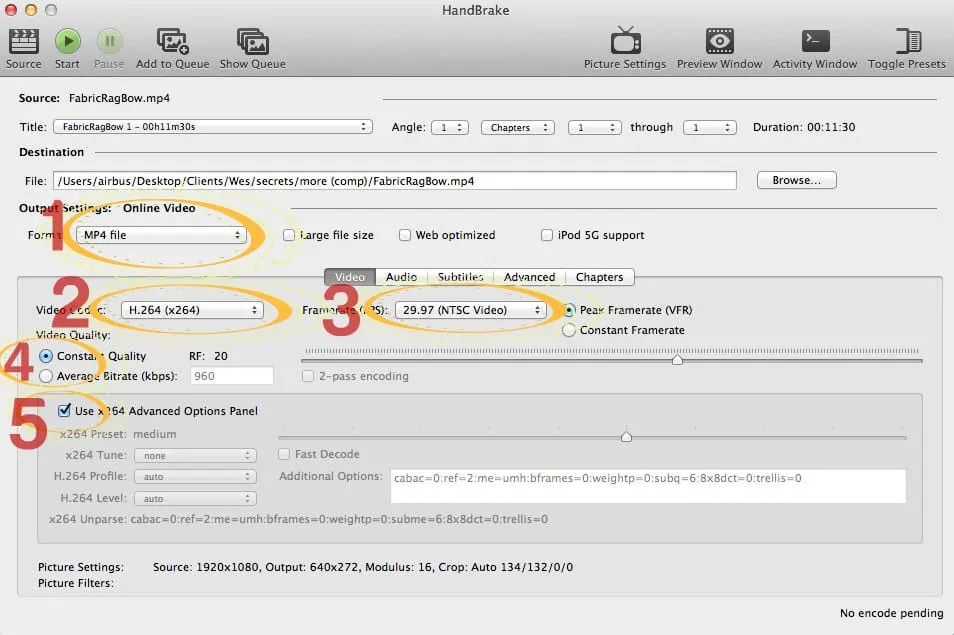Open the Chapters range-type dropdown
This screenshot has width=954, height=635.
pos(518,127)
